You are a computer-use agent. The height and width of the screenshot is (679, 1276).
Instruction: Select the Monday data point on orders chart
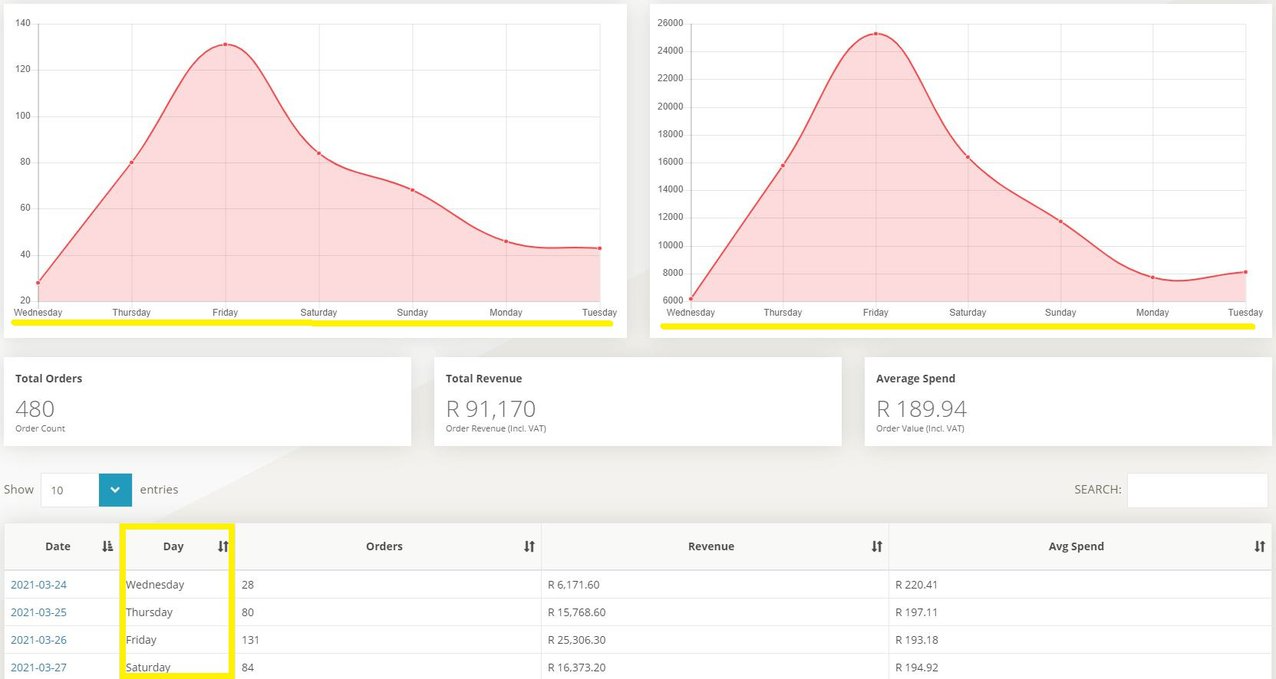point(506,241)
